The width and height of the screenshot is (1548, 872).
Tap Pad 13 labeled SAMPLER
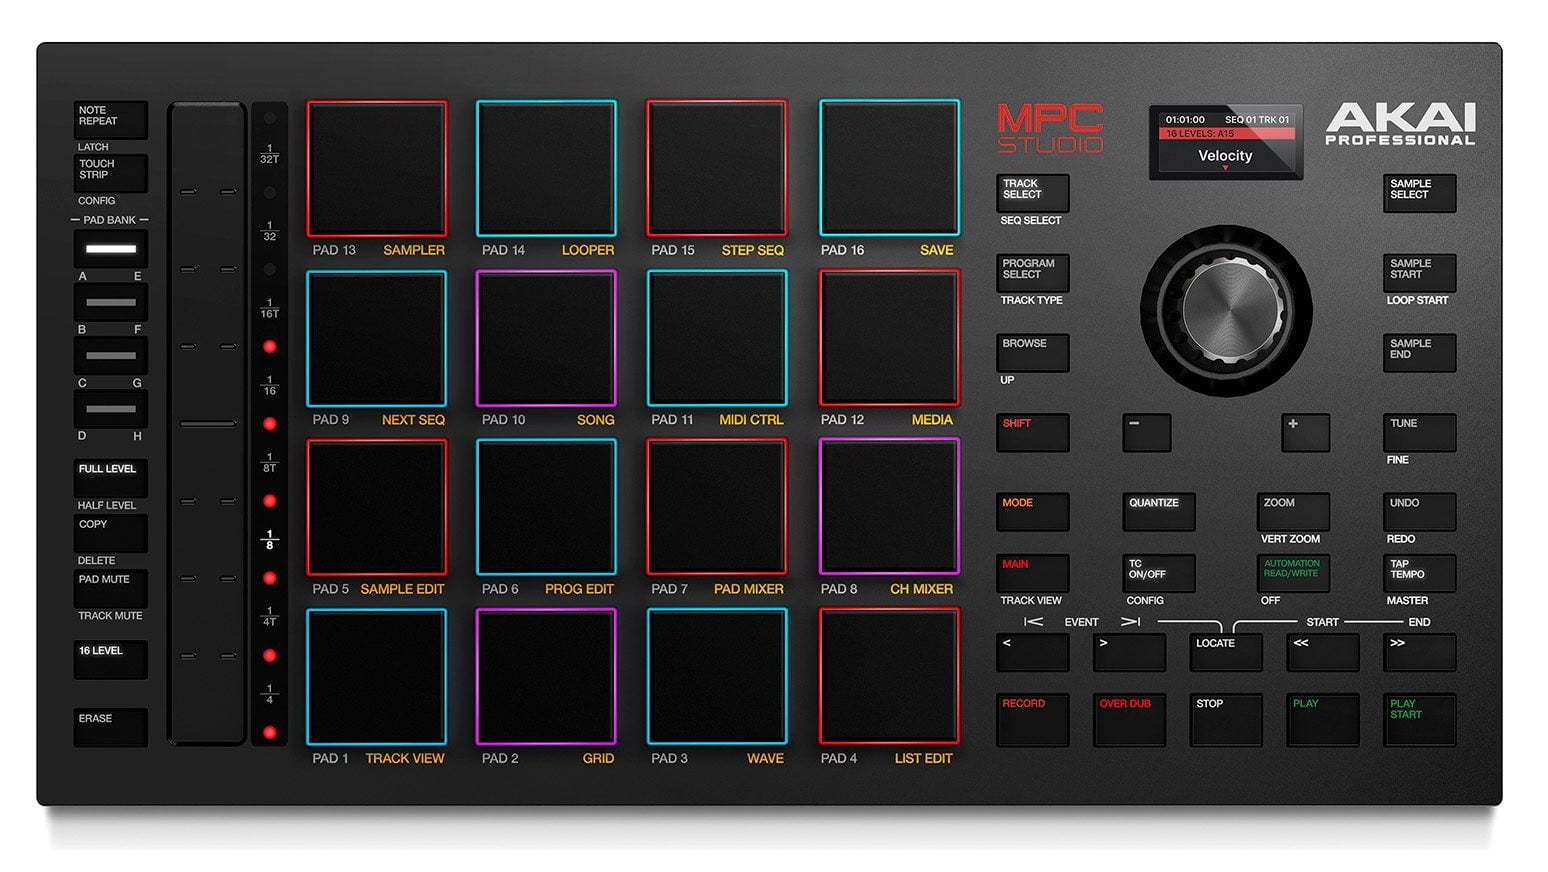coord(376,168)
